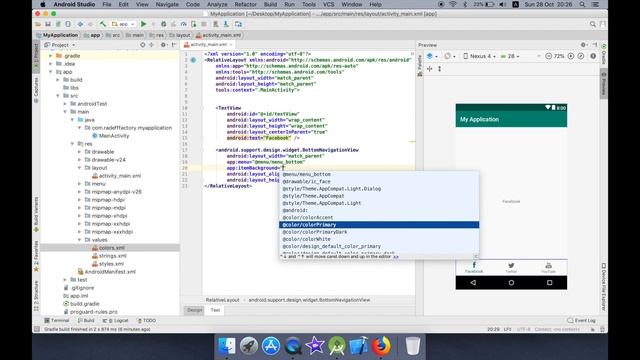Select @drawable/ic_face suggestion
This screenshot has width=640, height=360.
(x=379, y=182)
